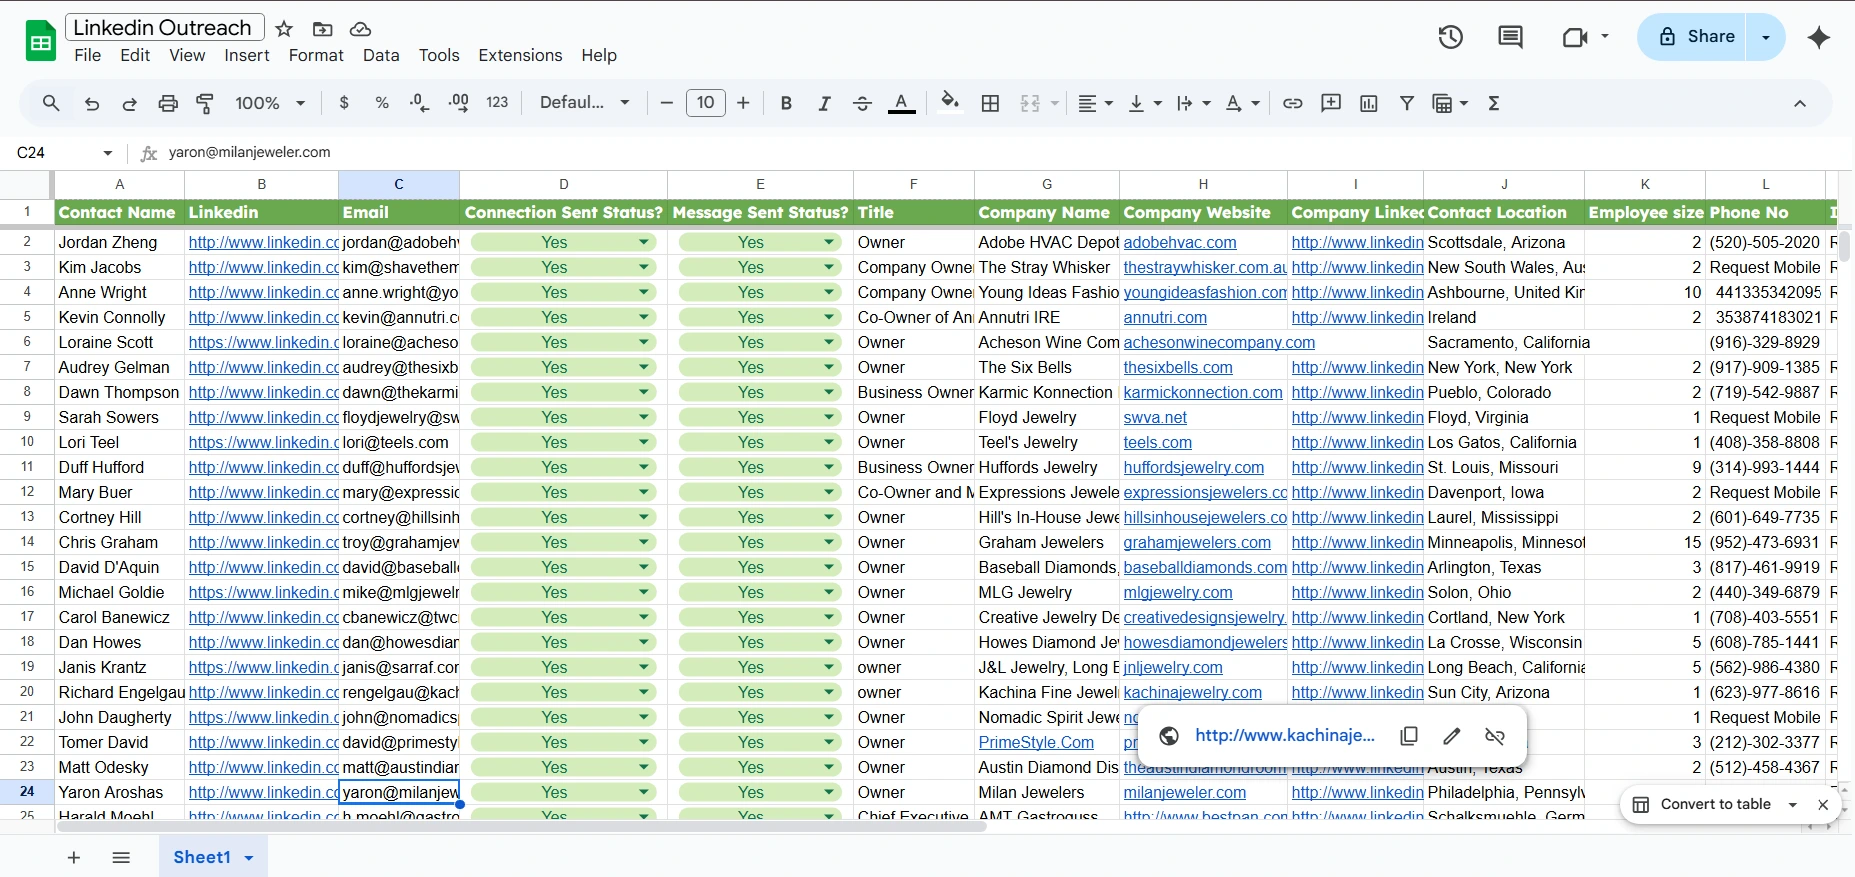Open the fill color picker
The image size is (1855, 877).
tap(950, 103)
